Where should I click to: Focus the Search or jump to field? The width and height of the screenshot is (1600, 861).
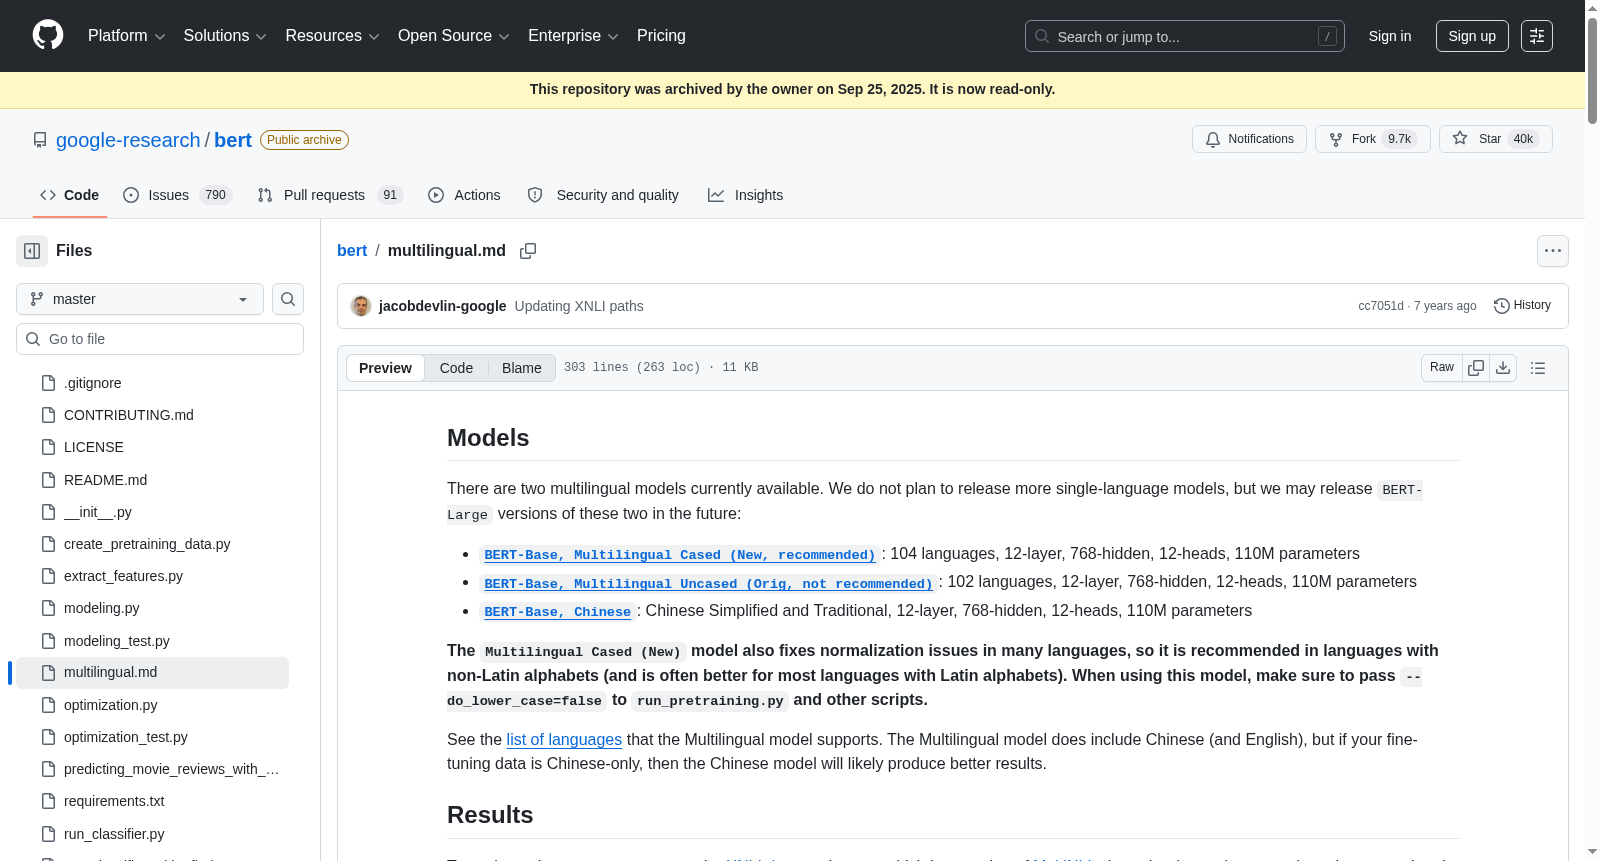click(1185, 36)
